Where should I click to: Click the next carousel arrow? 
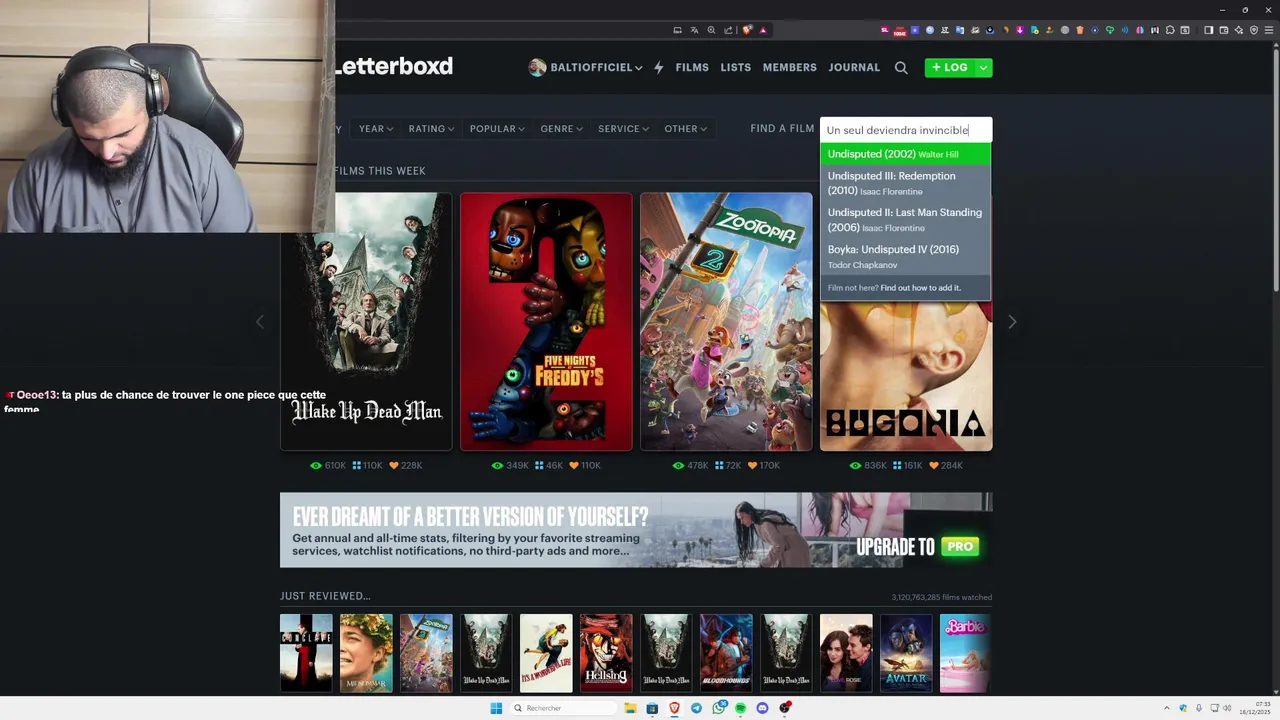pyautogui.click(x=1012, y=321)
